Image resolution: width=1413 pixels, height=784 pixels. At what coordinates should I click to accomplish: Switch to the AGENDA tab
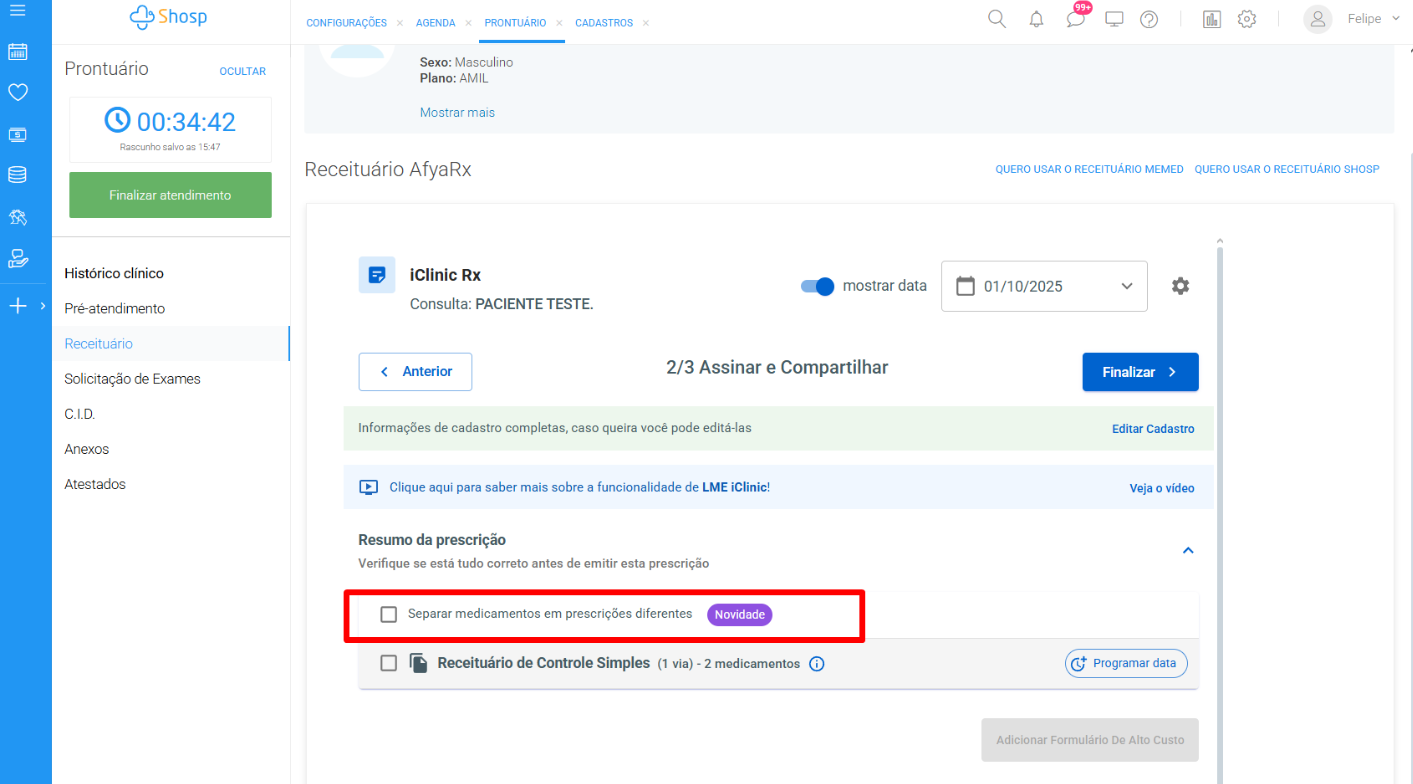(435, 23)
